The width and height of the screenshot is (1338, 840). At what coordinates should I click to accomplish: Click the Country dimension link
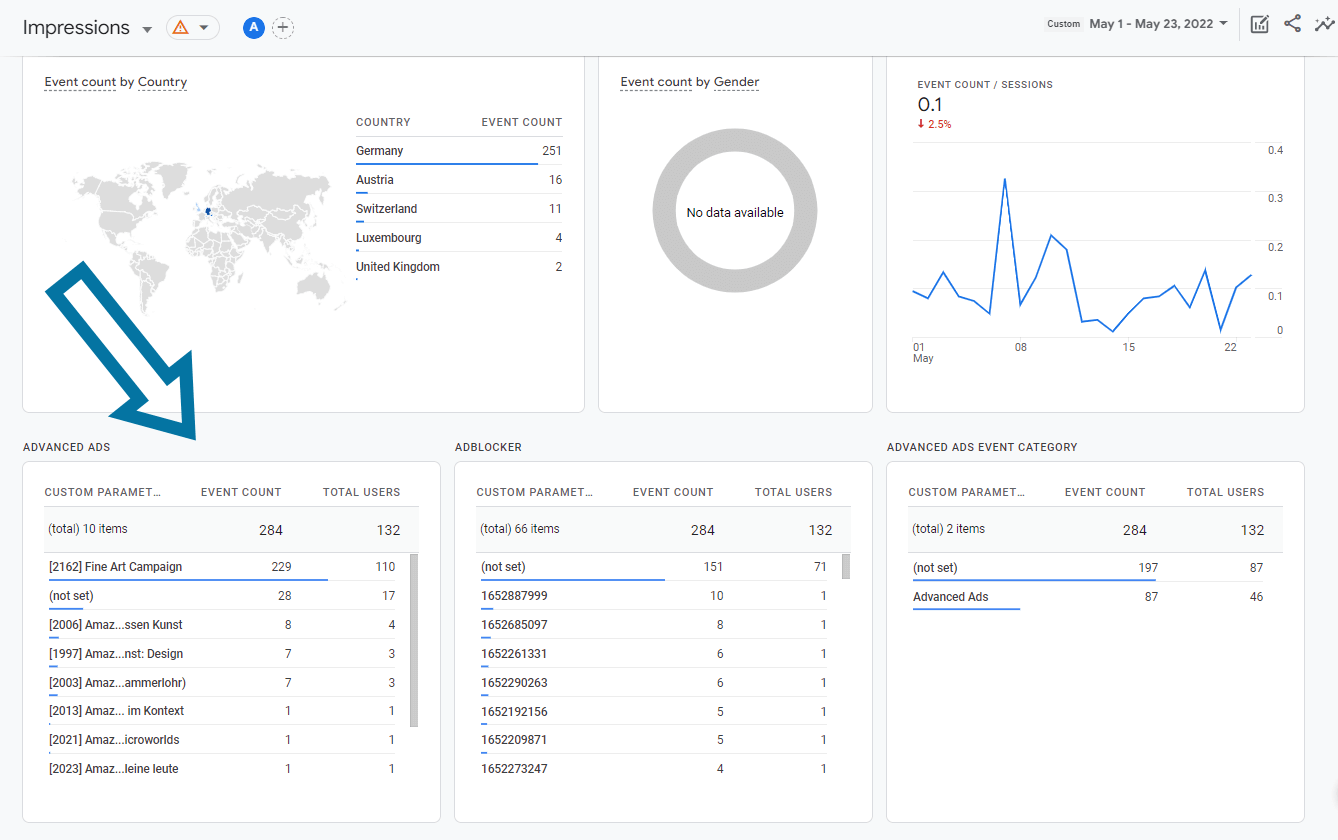click(162, 82)
